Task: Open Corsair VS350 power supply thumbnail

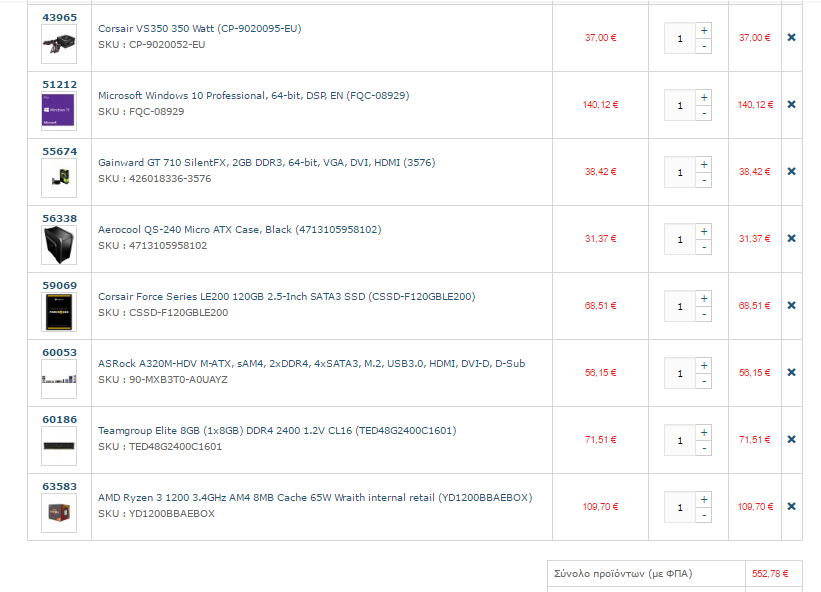Action: pyautogui.click(x=59, y=44)
